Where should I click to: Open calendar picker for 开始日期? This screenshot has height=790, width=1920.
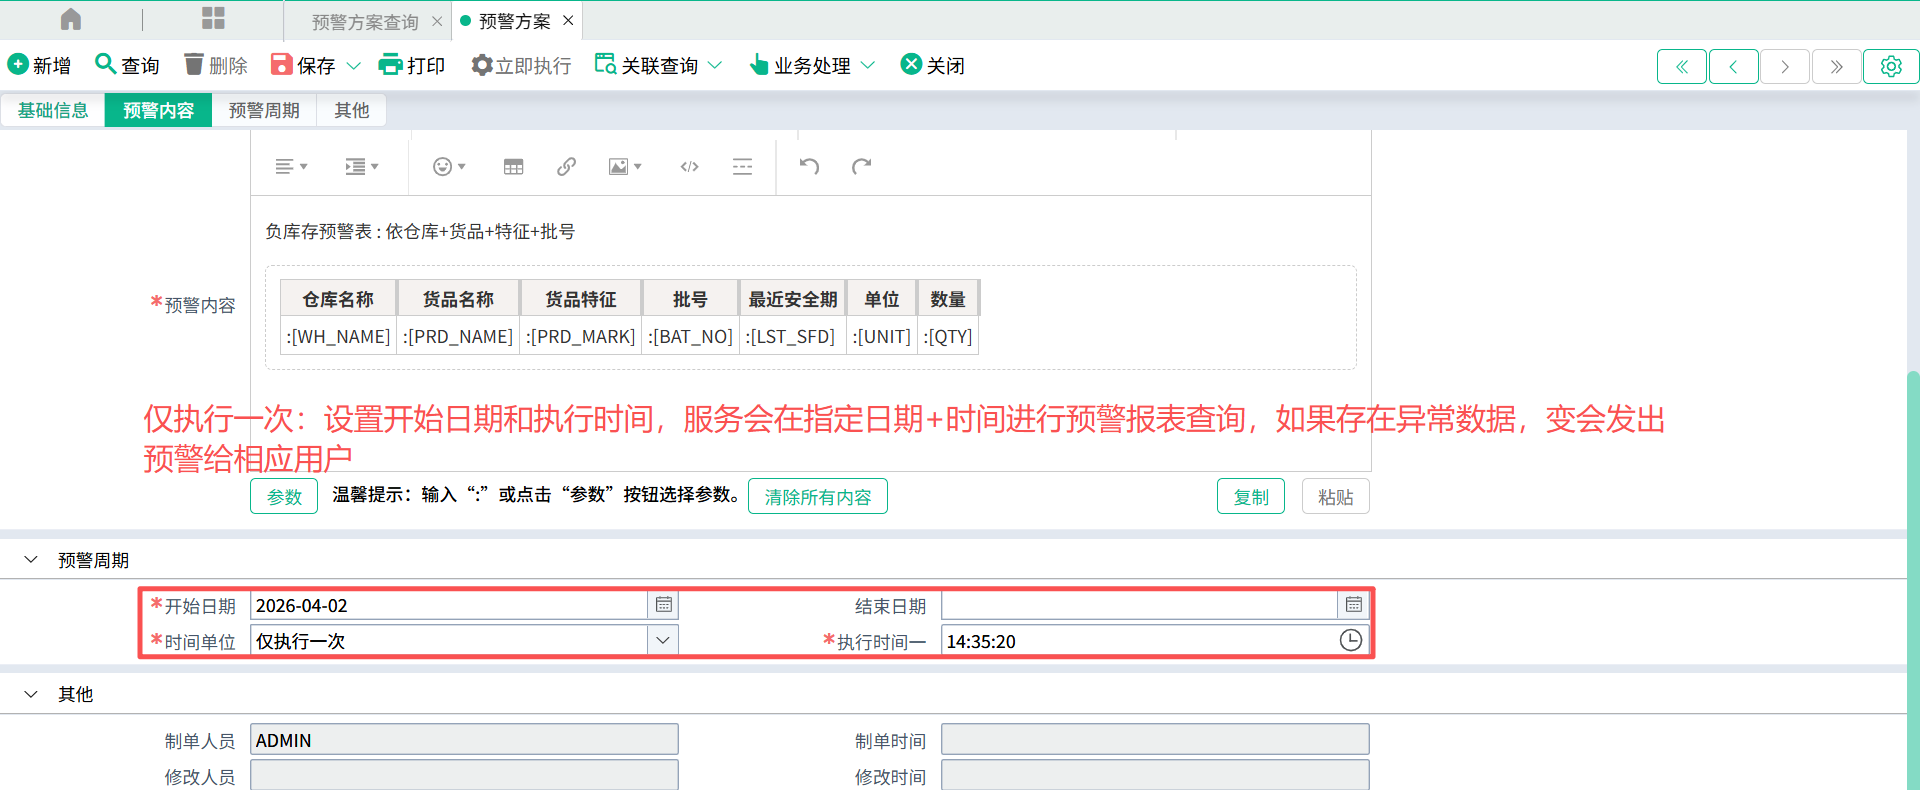tap(663, 605)
